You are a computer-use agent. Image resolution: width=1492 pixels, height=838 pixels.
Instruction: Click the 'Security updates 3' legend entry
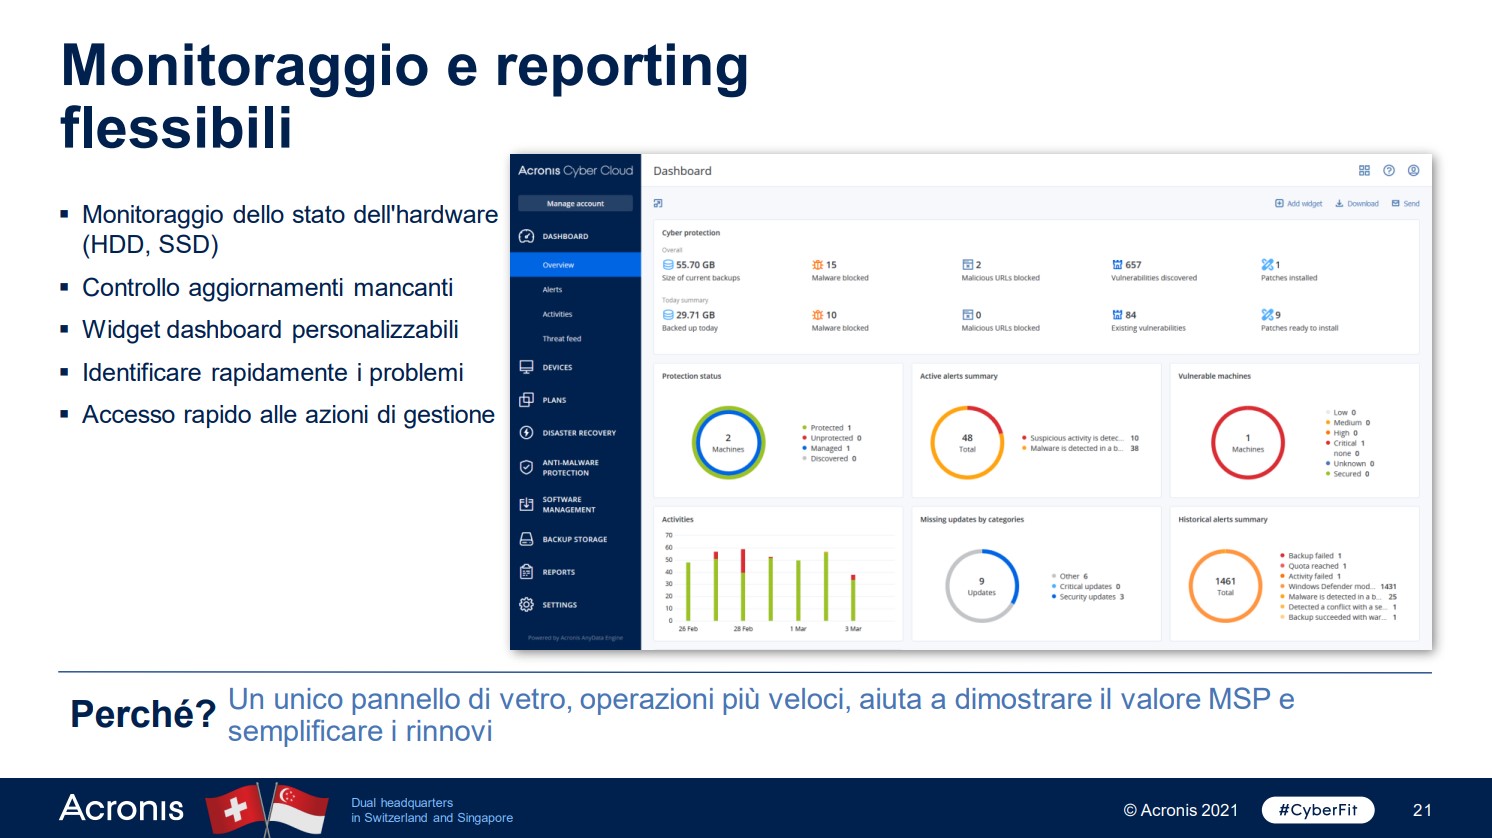tap(1088, 597)
